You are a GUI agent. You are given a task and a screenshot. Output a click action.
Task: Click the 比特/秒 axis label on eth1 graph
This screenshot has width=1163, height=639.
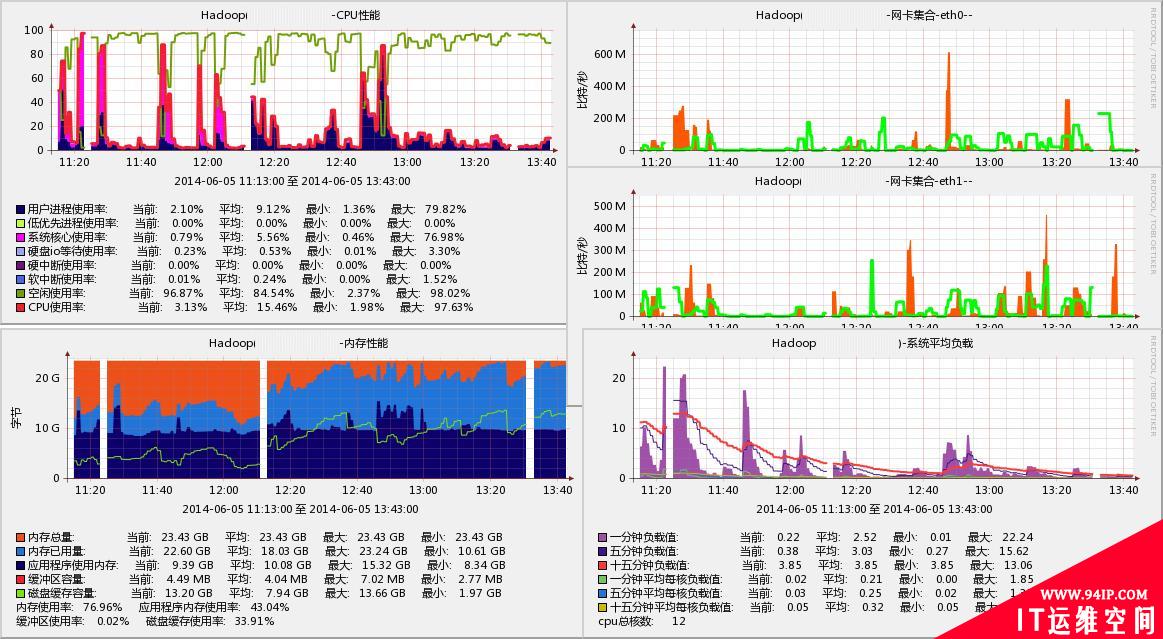tap(582, 258)
